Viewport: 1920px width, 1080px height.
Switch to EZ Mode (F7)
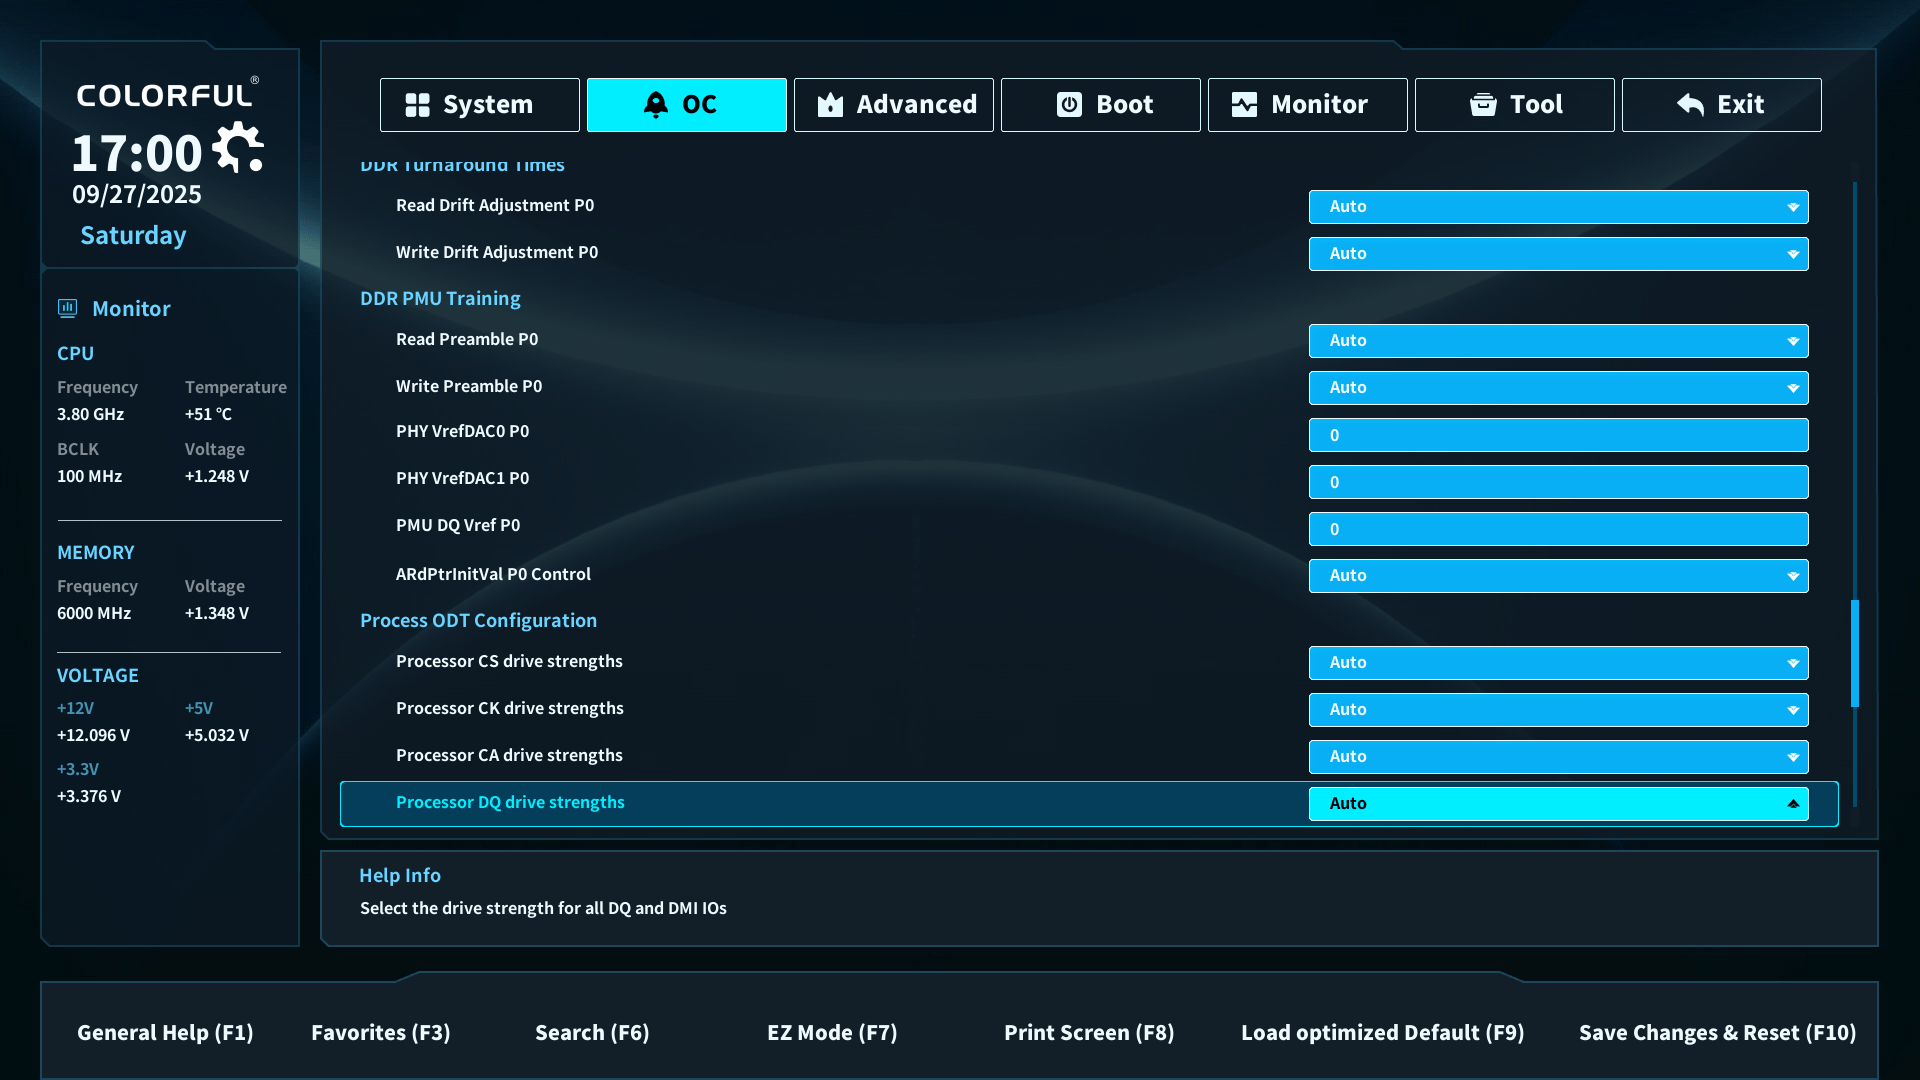[832, 1032]
